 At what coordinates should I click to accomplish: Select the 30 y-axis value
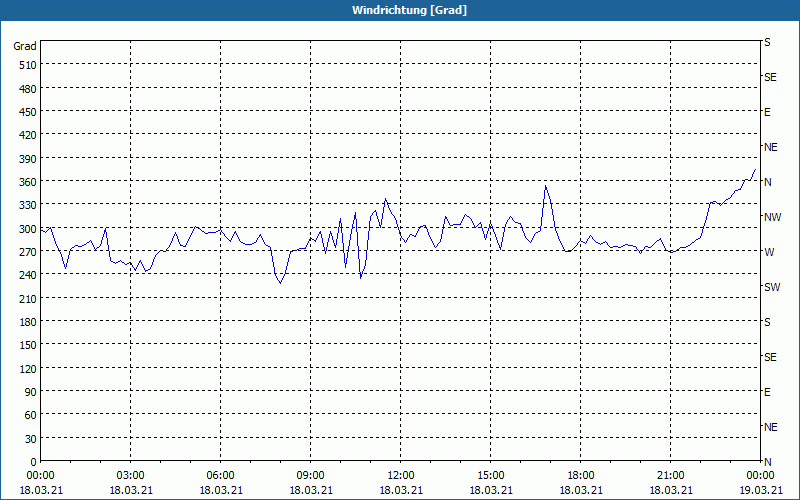[31, 439]
